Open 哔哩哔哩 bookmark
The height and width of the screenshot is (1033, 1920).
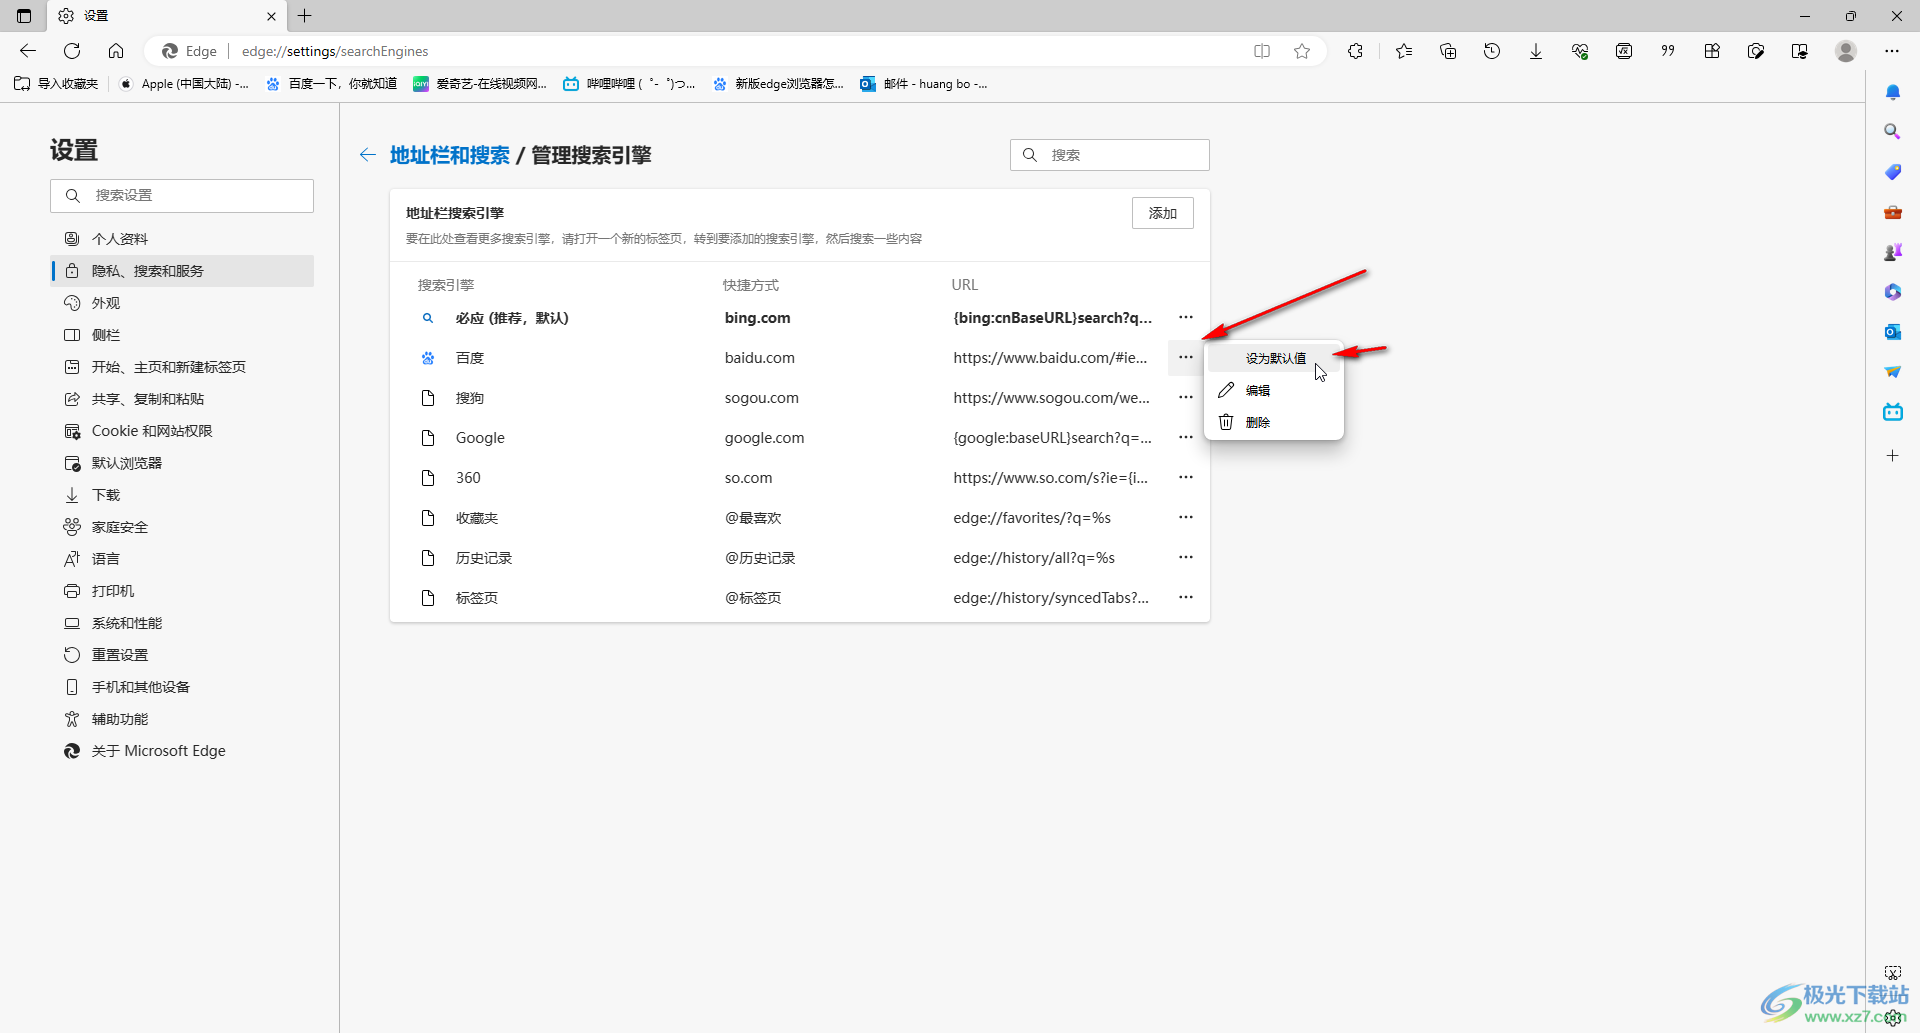(x=629, y=84)
